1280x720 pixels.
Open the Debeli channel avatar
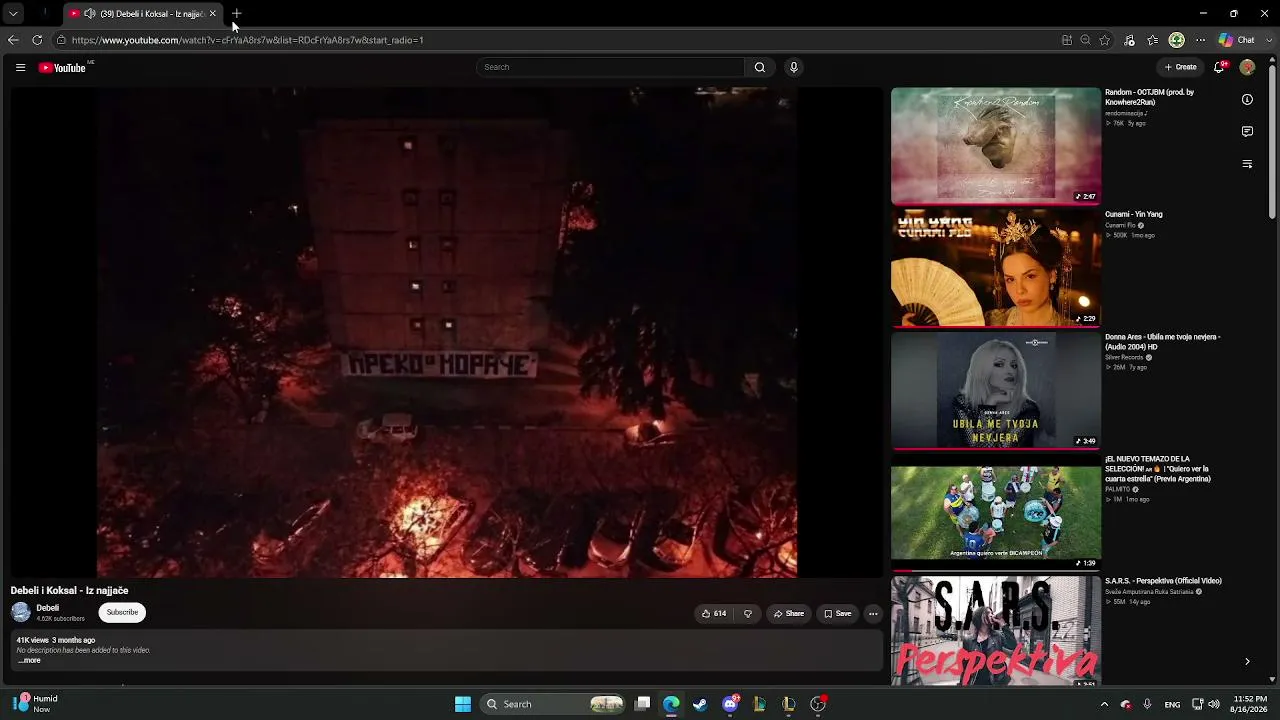pos(21,613)
